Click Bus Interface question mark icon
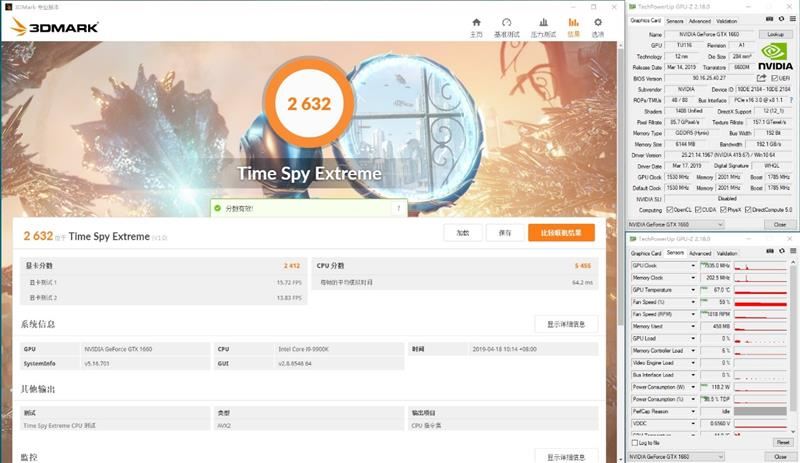This screenshot has width=800, height=463. (x=791, y=100)
